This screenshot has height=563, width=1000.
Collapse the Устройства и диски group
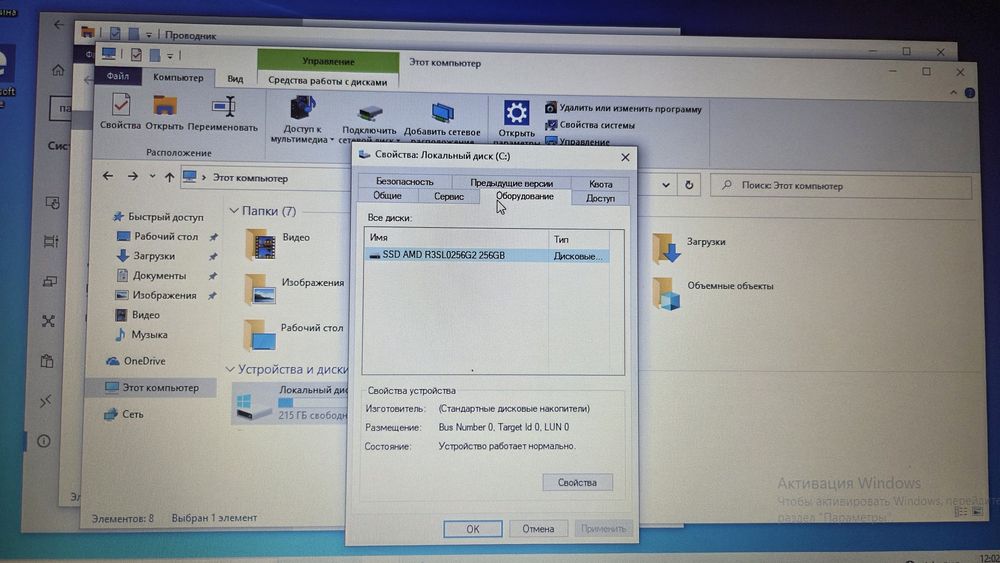pos(230,369)
